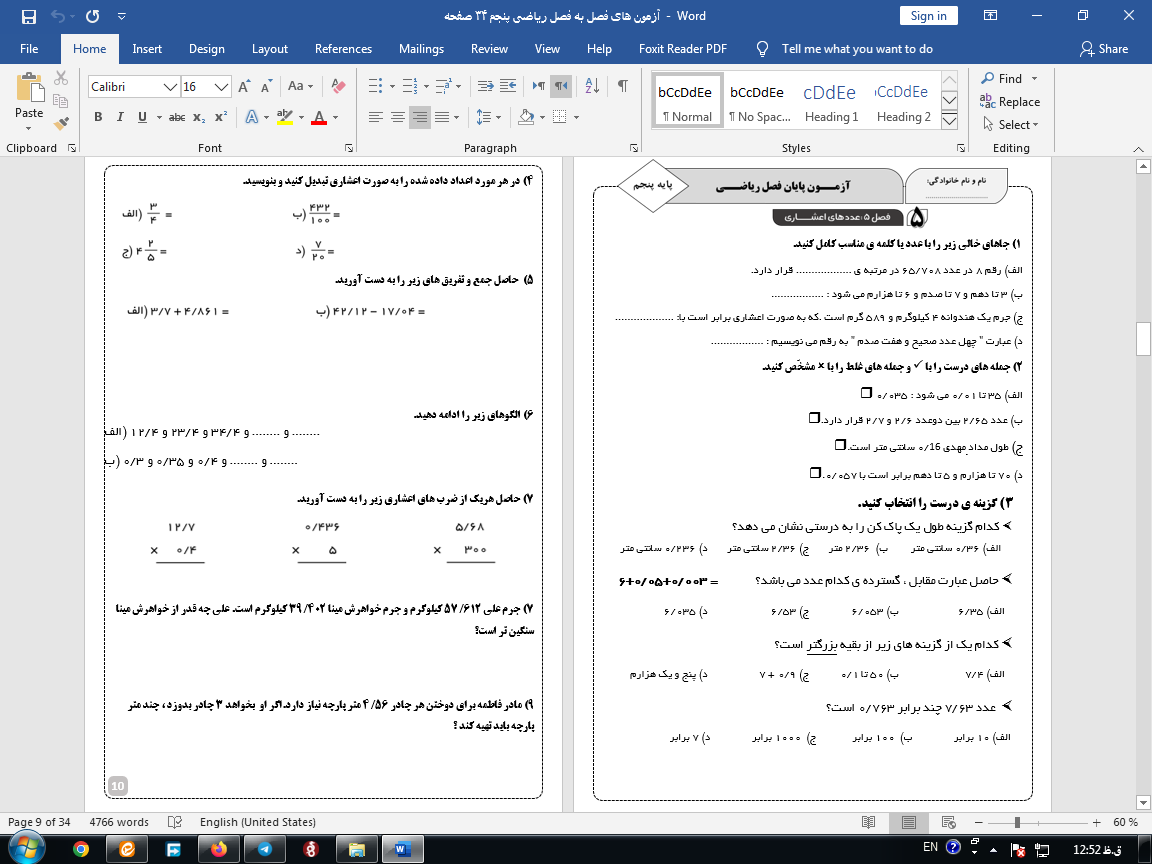Click the Sign in button

pos(928,16)
